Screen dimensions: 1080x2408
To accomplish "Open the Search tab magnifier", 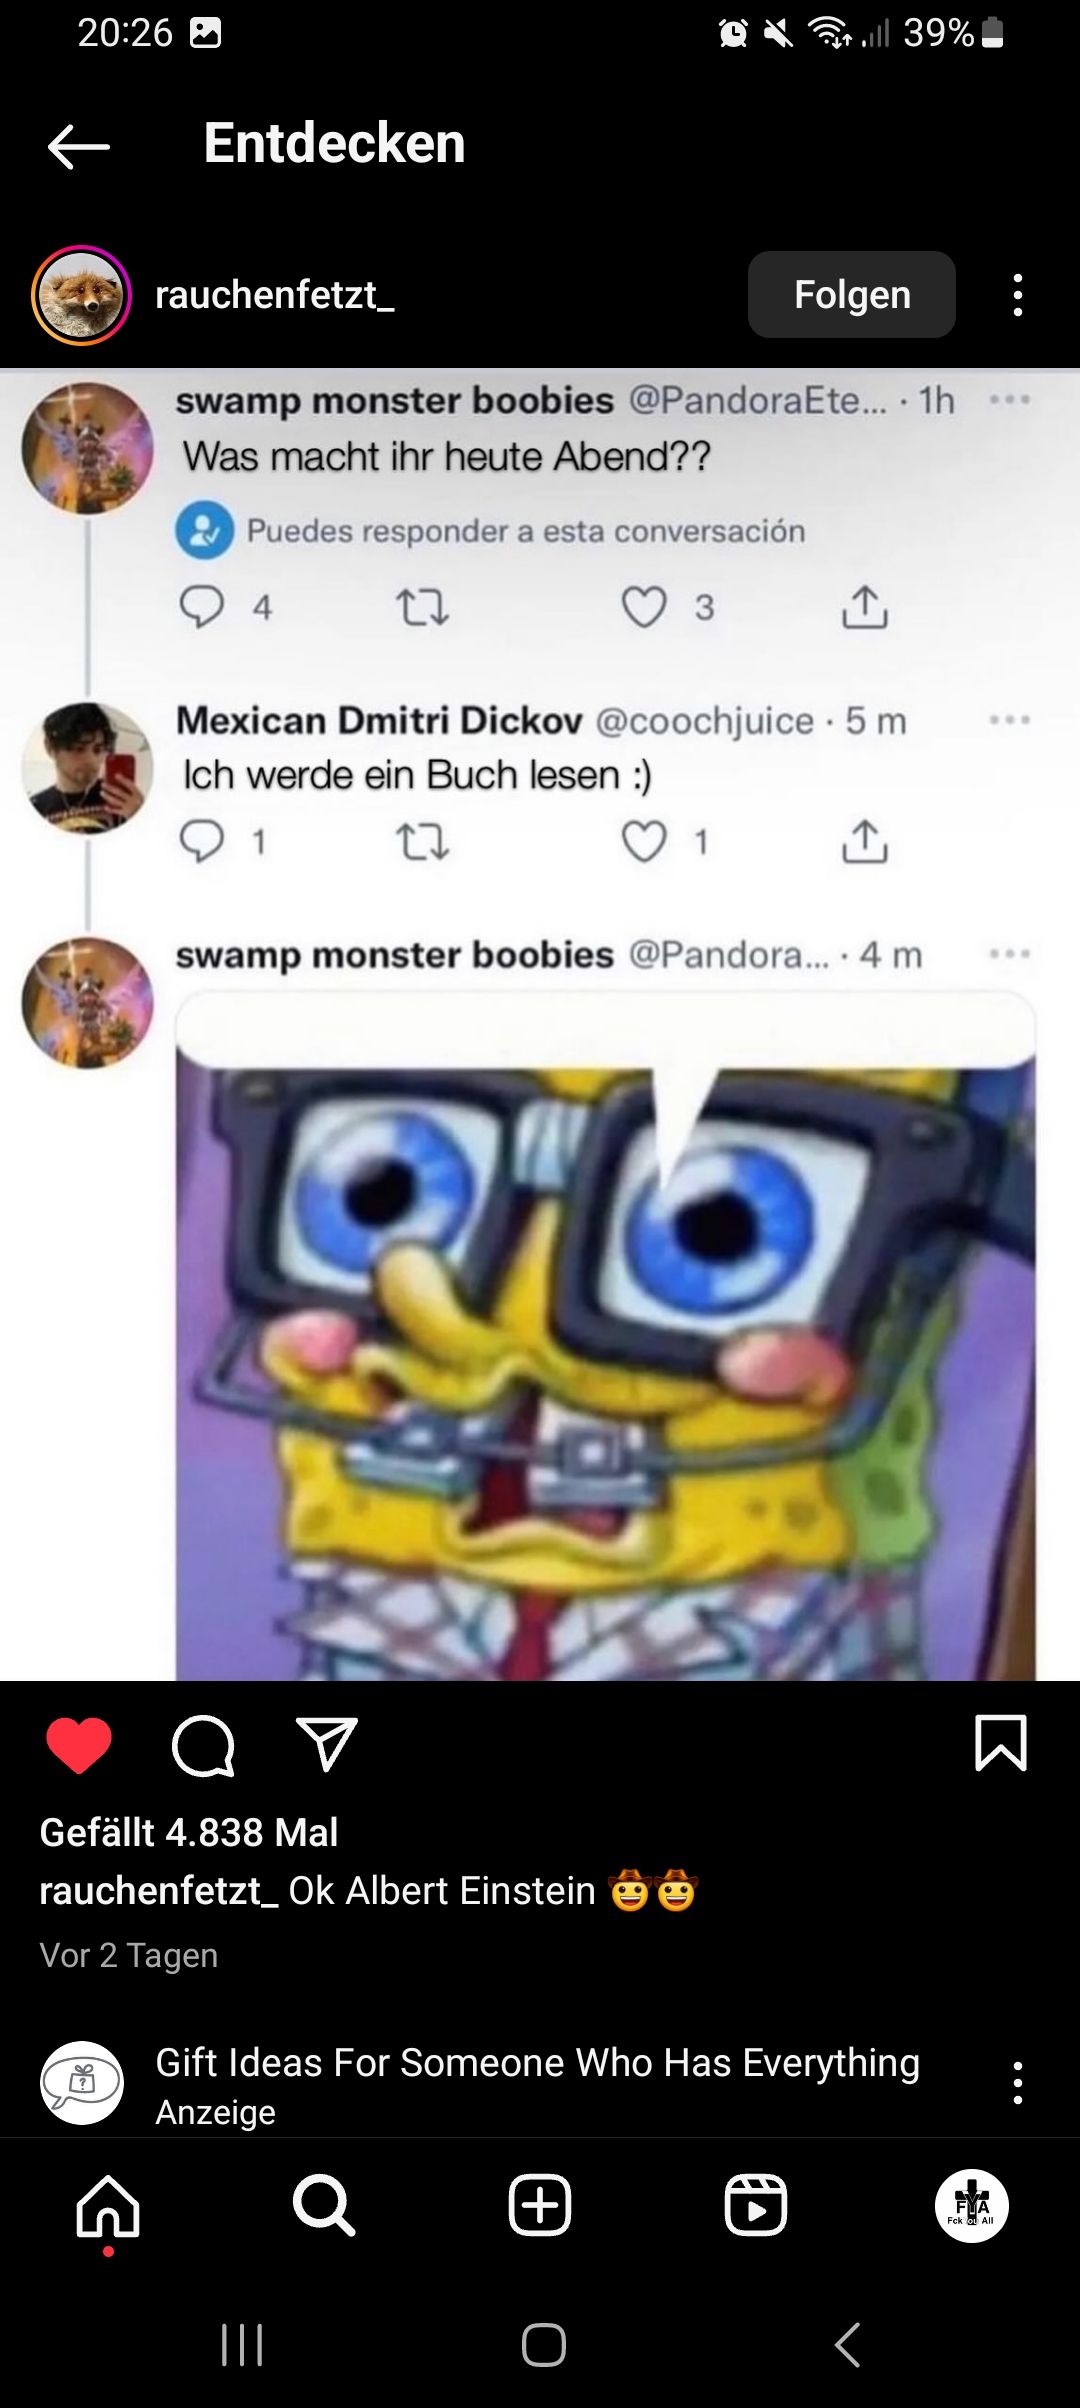I will tap(324, 2205).
